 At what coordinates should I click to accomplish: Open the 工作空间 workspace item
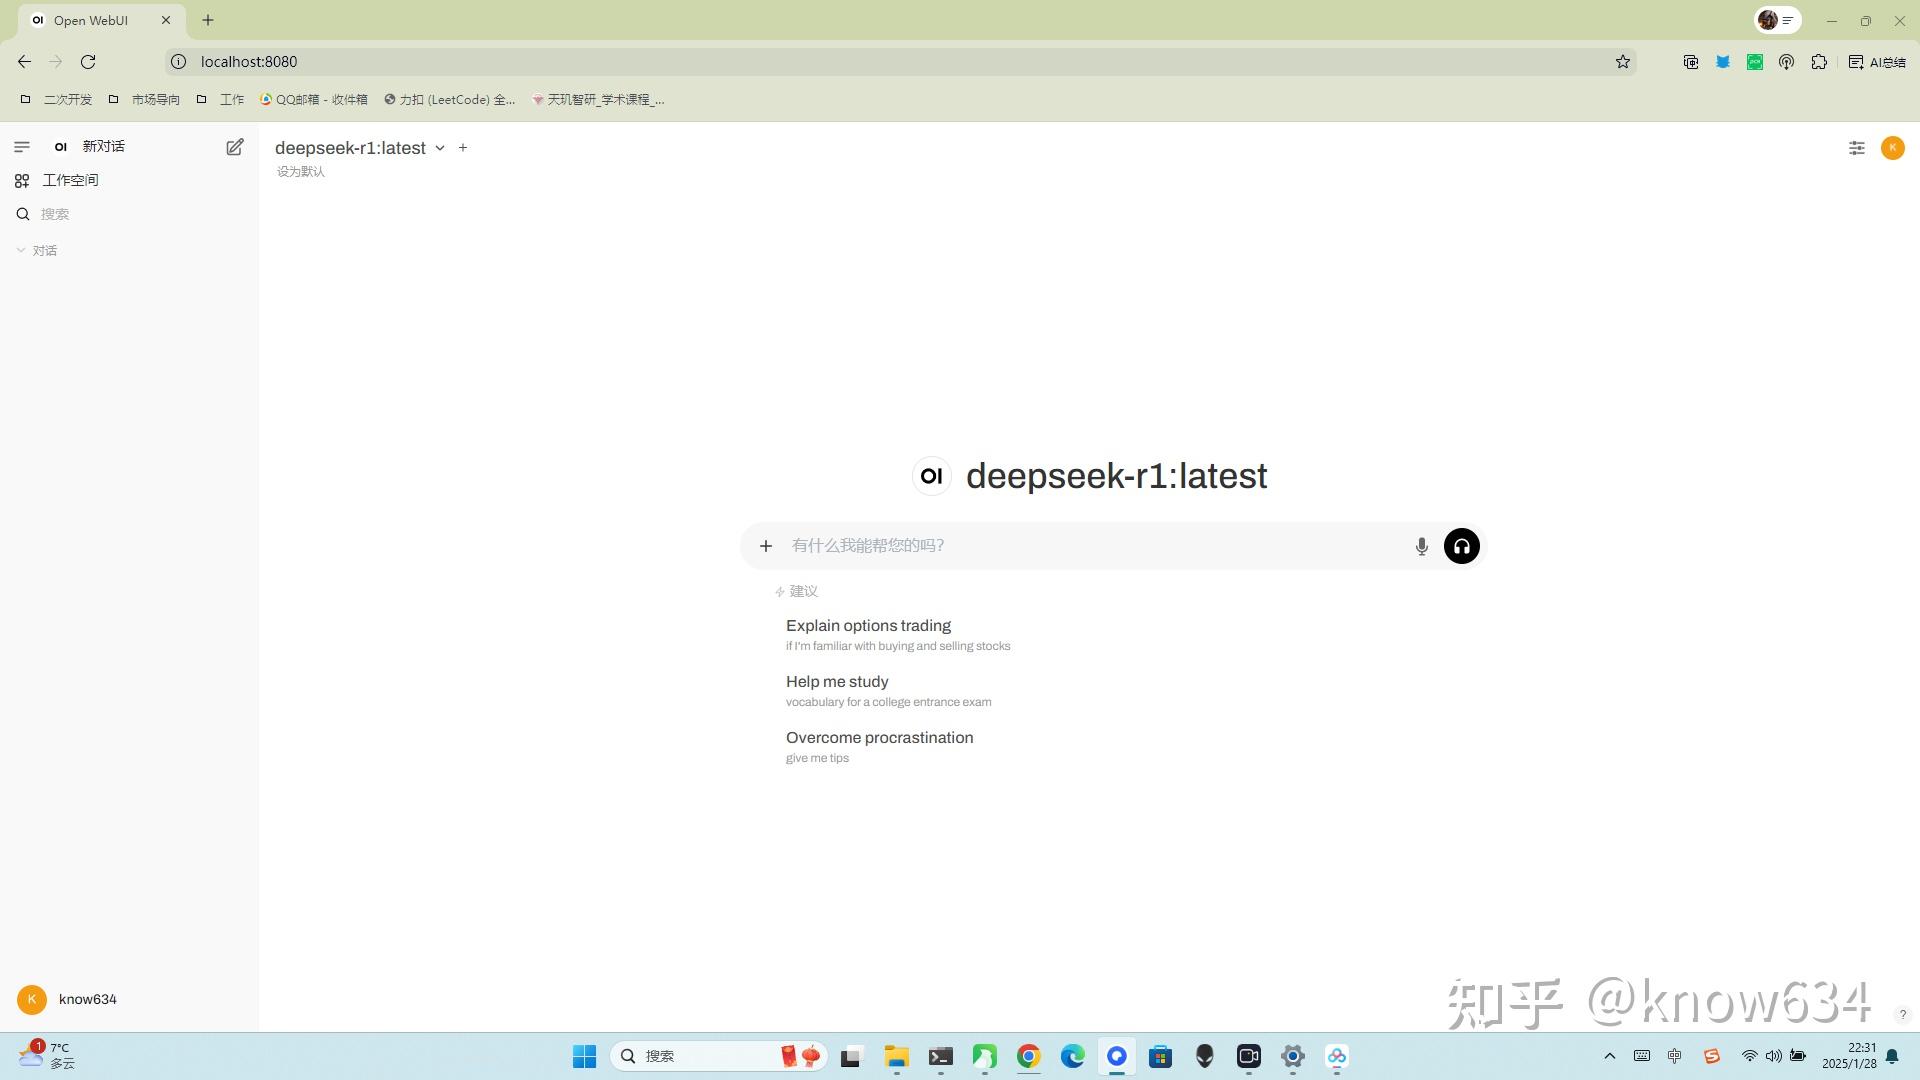(70, 180)
